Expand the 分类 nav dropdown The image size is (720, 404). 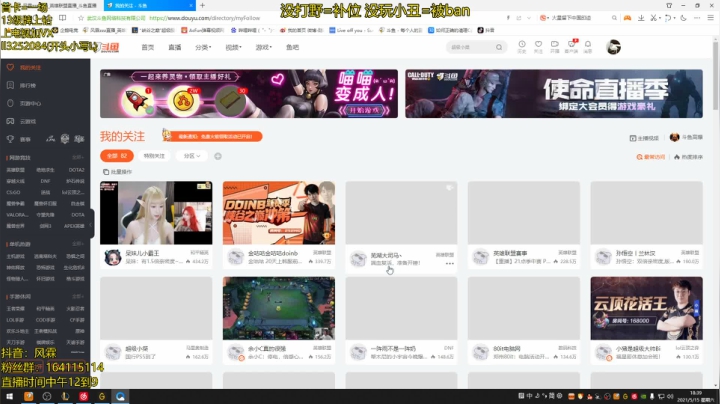[203, 47]
